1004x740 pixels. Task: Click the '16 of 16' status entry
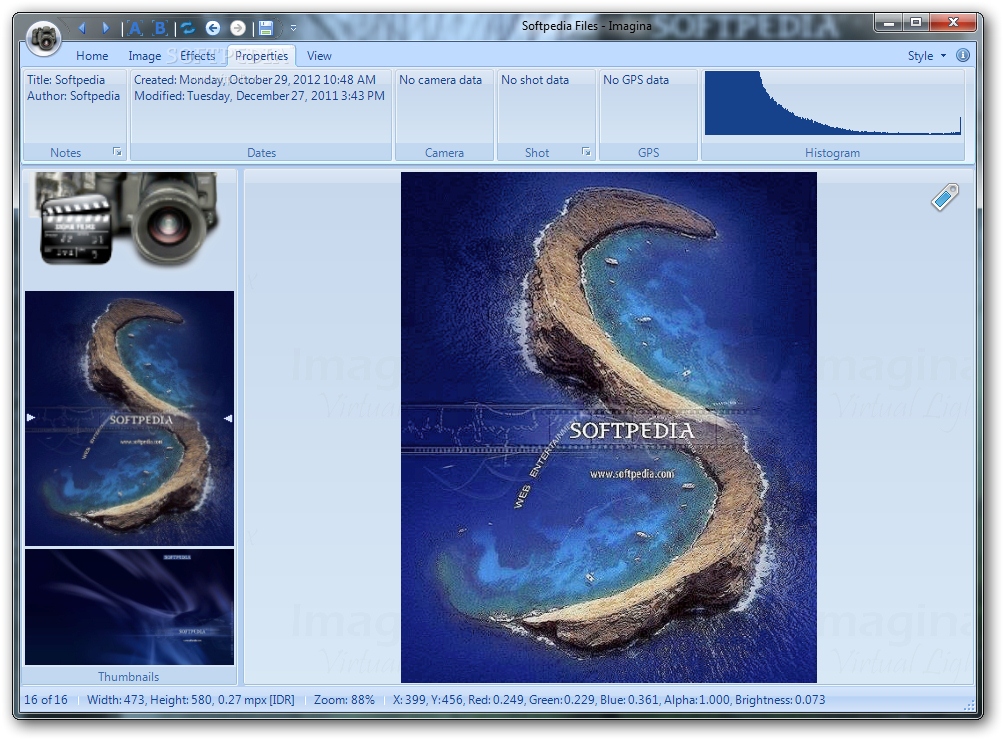point(45,700)
